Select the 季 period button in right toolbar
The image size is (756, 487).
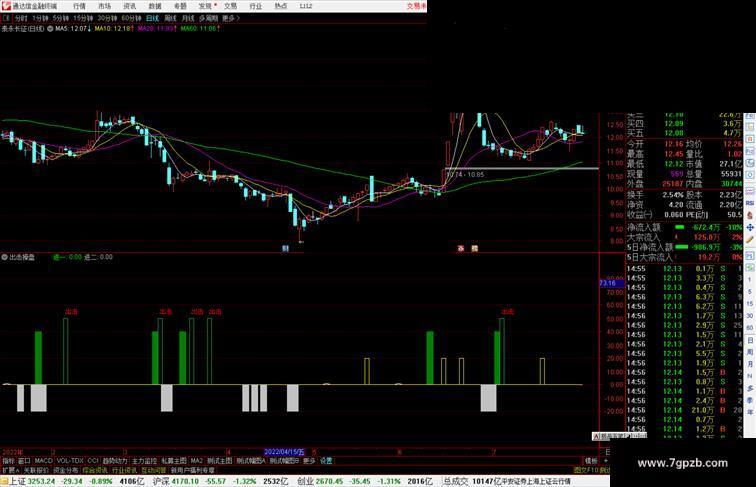pos(750,400)
